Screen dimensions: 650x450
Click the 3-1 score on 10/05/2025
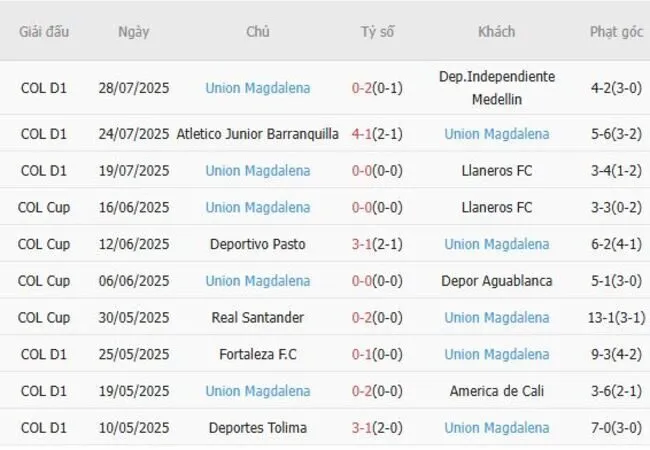click(x=362, y=428)
